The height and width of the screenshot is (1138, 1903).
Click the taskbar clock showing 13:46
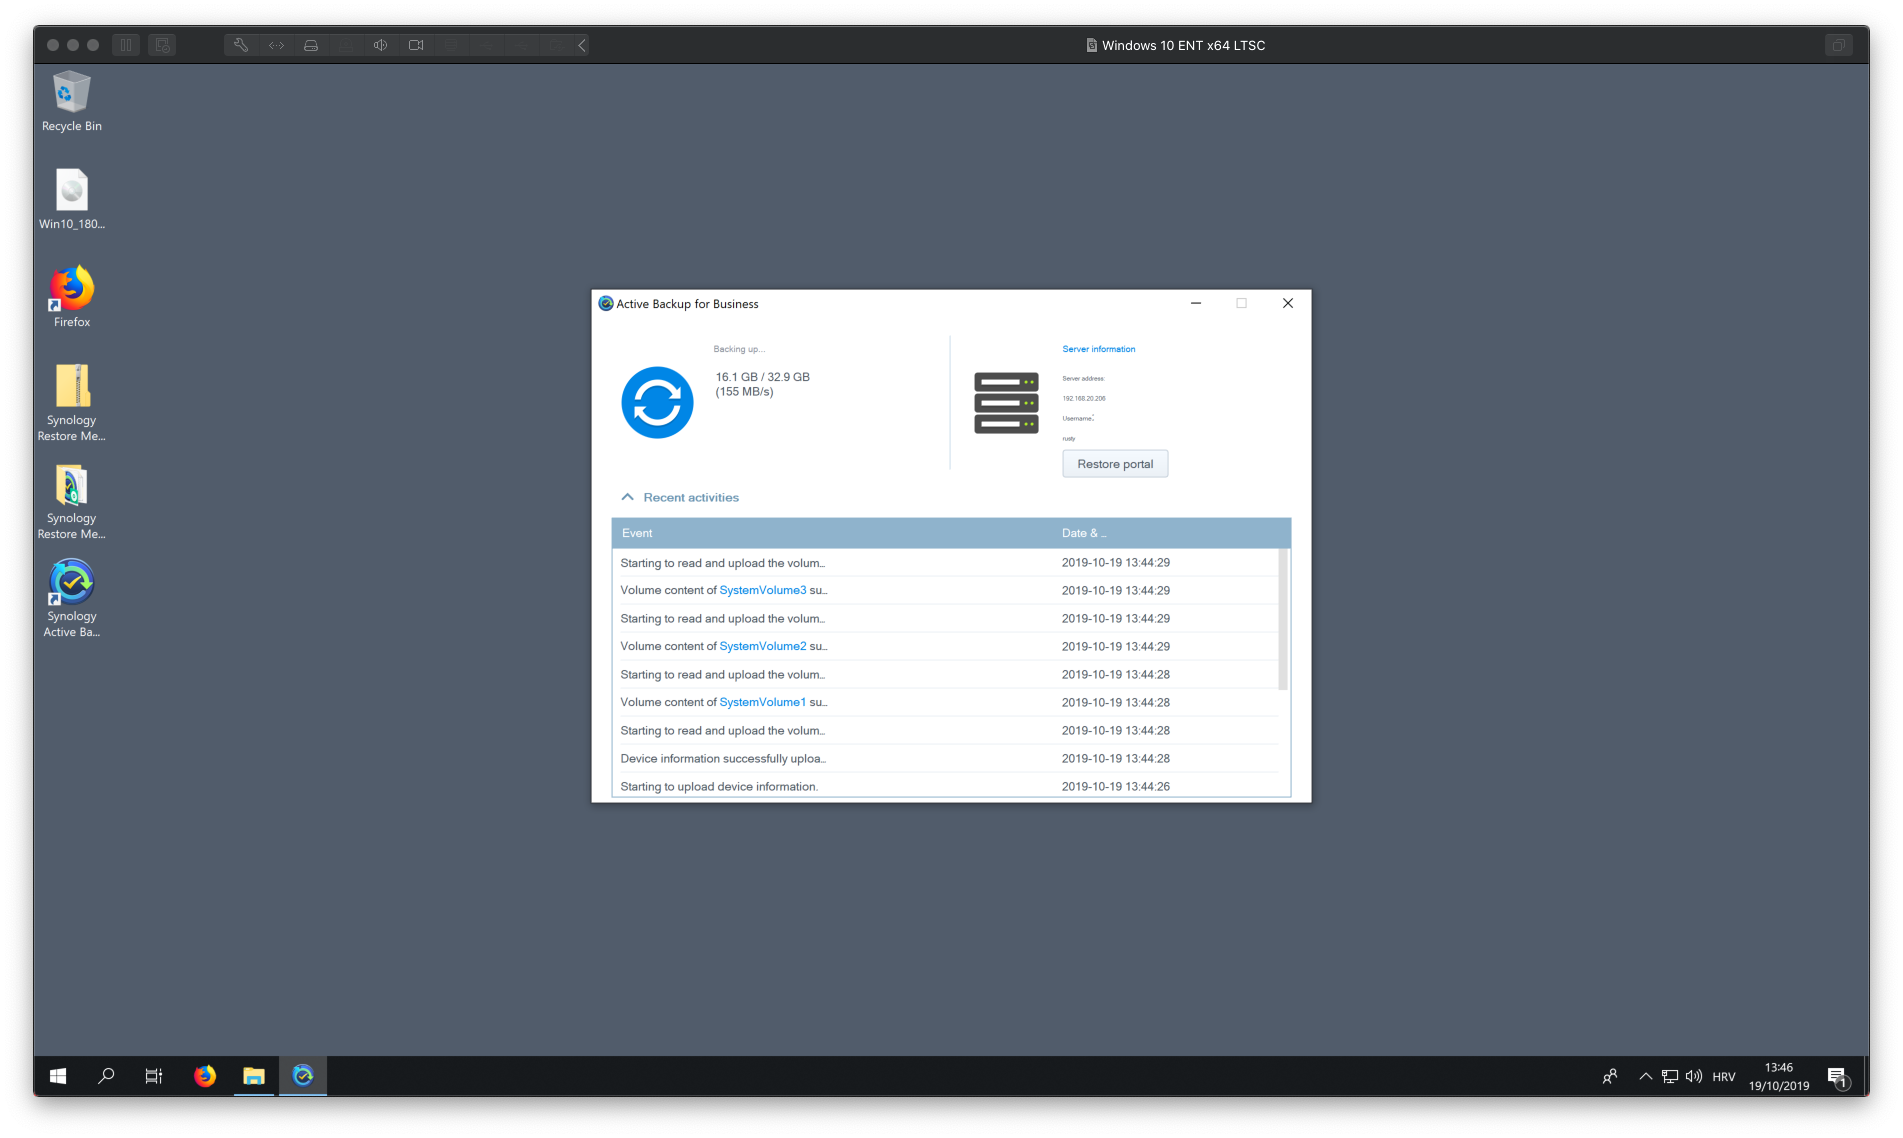point(1778,1076)
